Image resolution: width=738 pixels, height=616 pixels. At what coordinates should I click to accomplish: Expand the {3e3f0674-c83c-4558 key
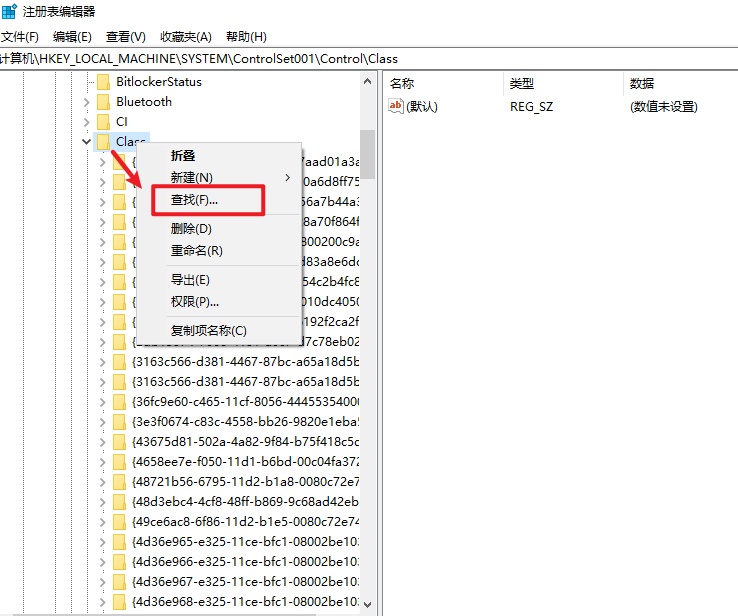coord(103,422)
